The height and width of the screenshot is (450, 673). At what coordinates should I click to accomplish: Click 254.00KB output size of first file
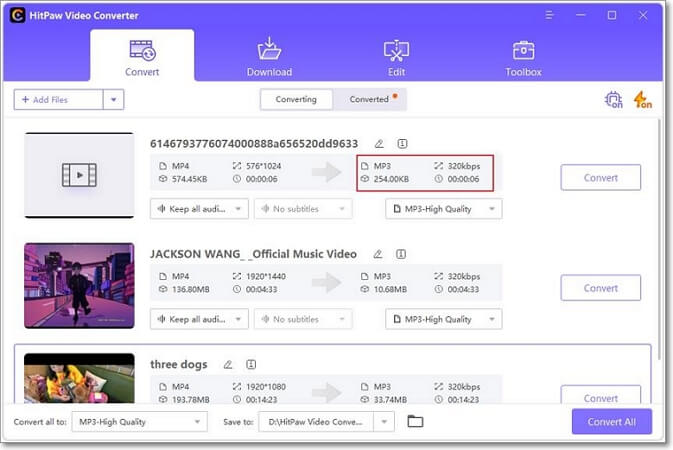click(x=391, y=179)
